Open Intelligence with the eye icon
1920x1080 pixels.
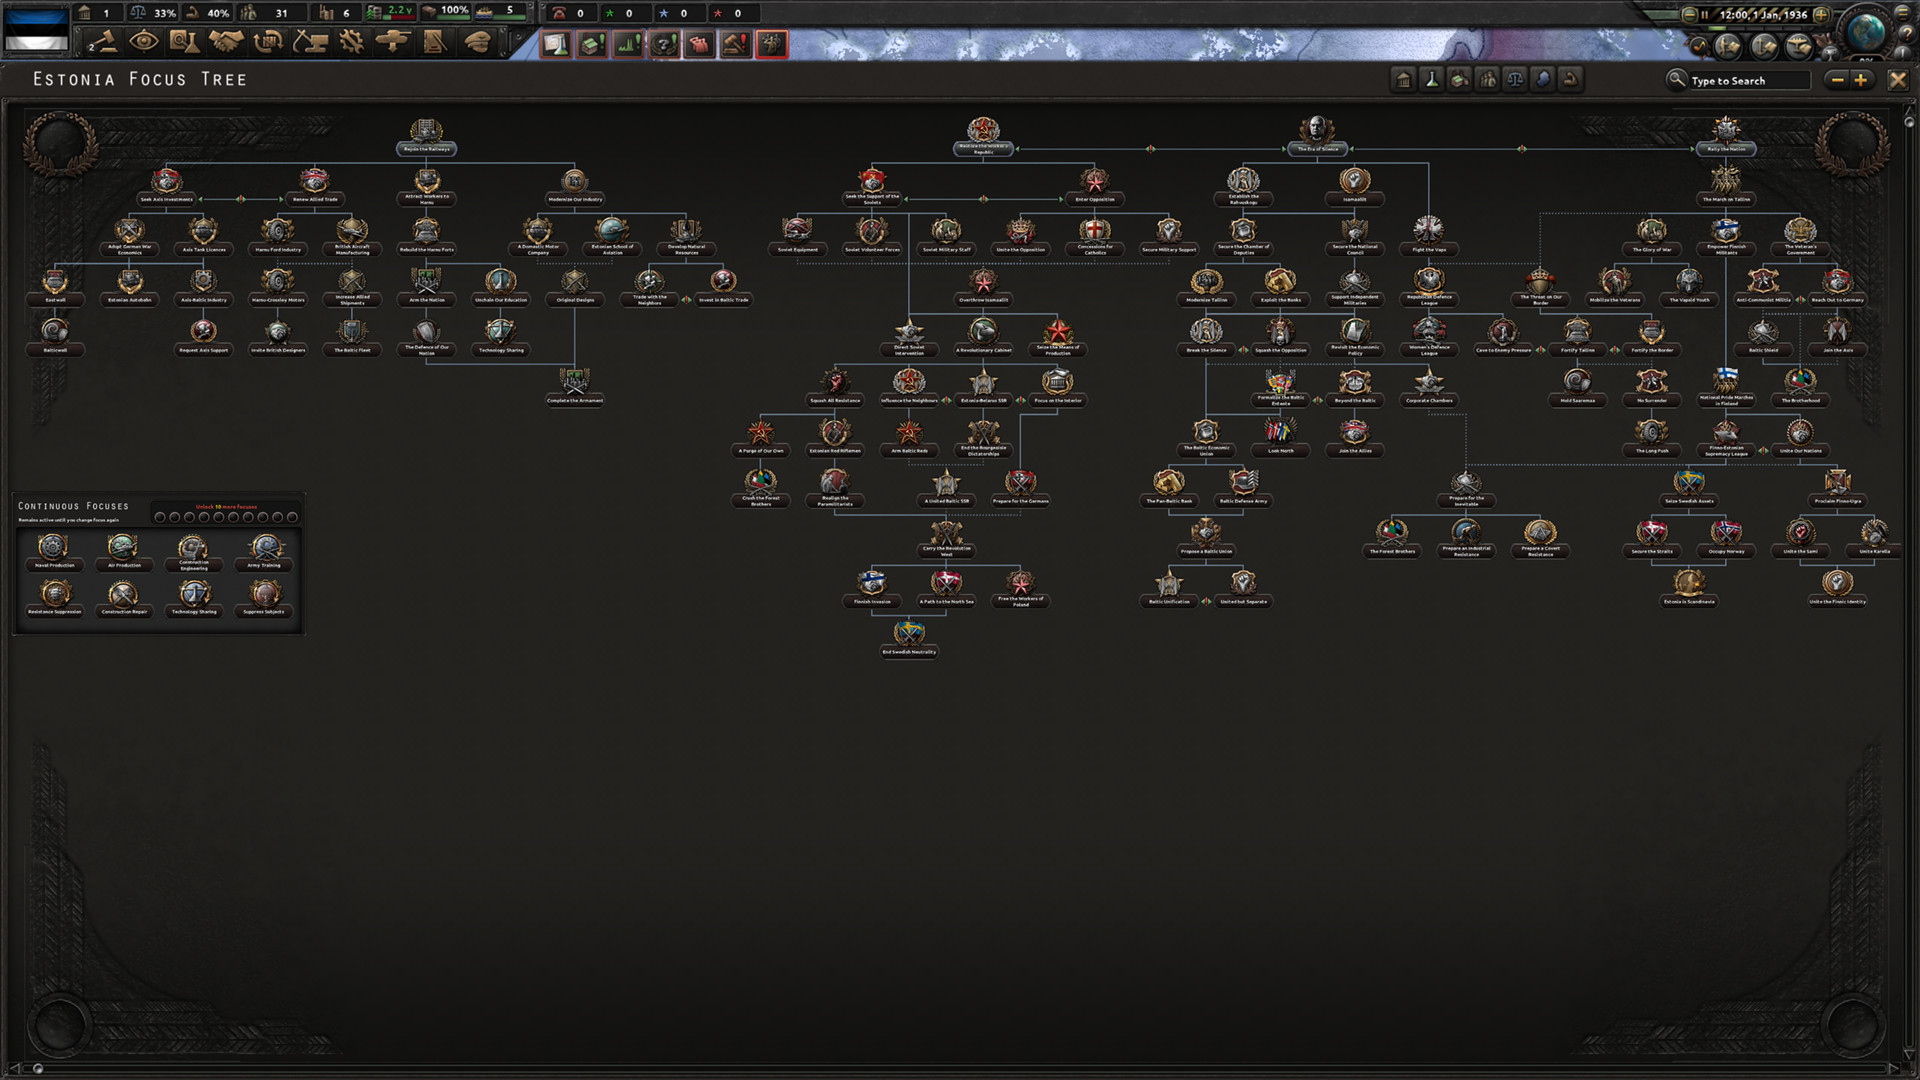click(x=145, y=40)
